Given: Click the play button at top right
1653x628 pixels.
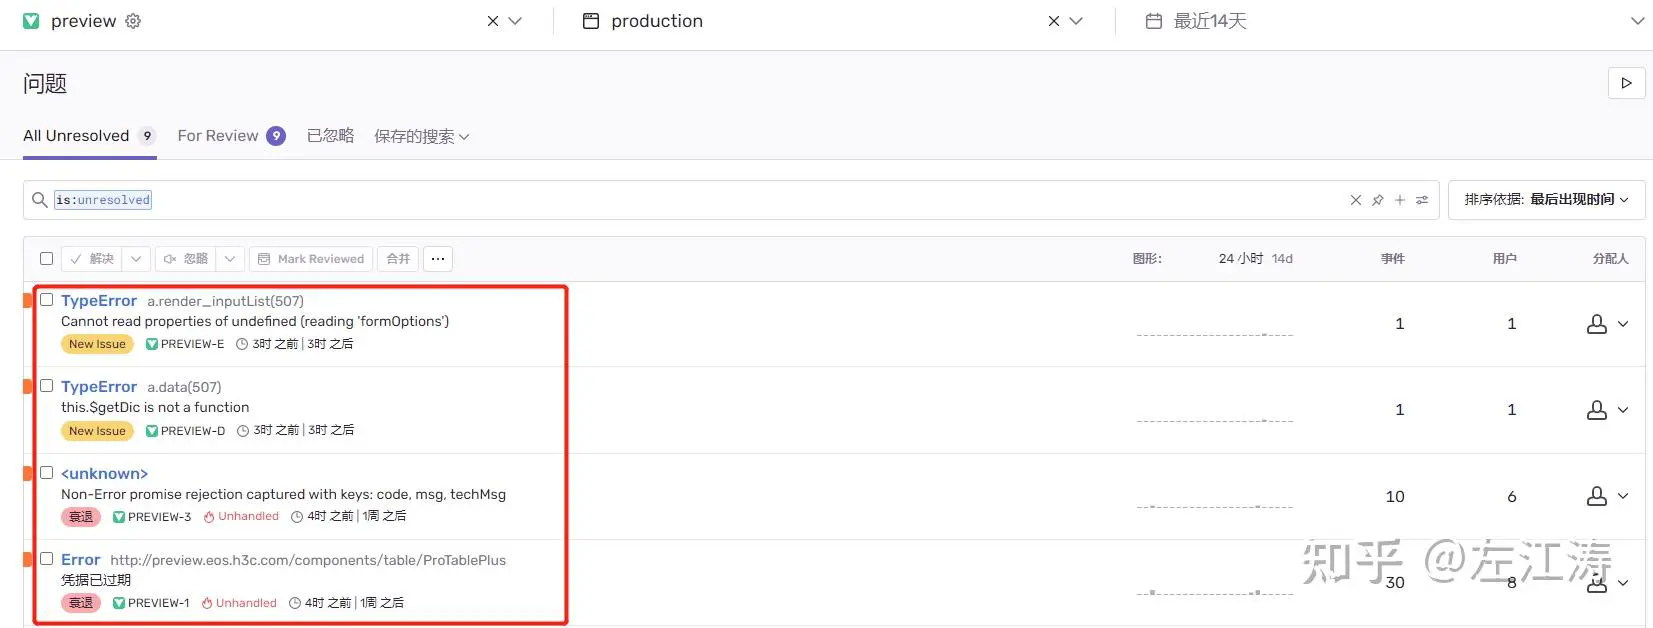Looking at the screenshot, I should [1626, 83].
